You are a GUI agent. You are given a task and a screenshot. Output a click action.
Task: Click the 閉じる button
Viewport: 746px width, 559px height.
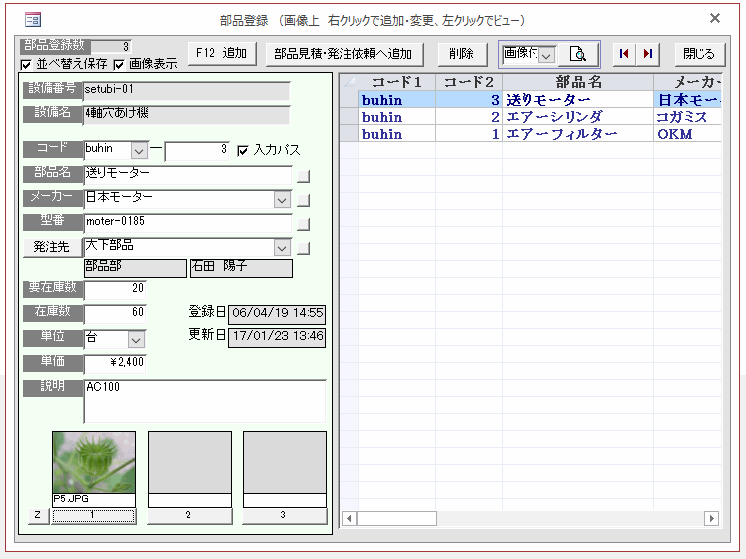699,54
